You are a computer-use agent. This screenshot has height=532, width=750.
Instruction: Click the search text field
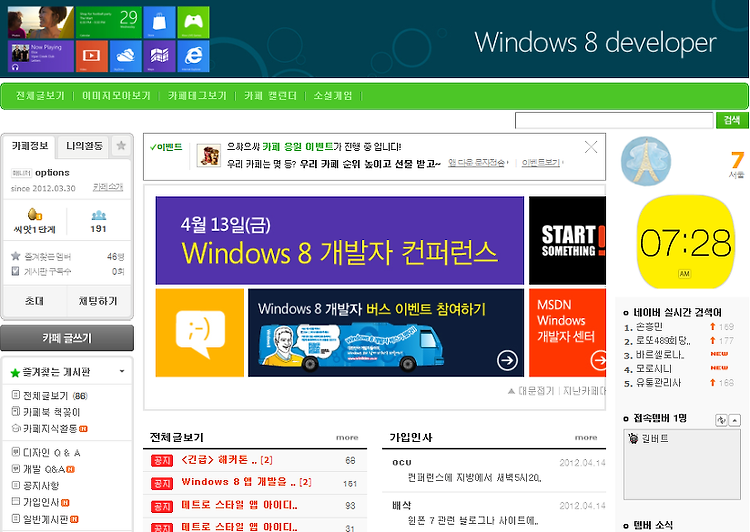(x=614, y=121)
